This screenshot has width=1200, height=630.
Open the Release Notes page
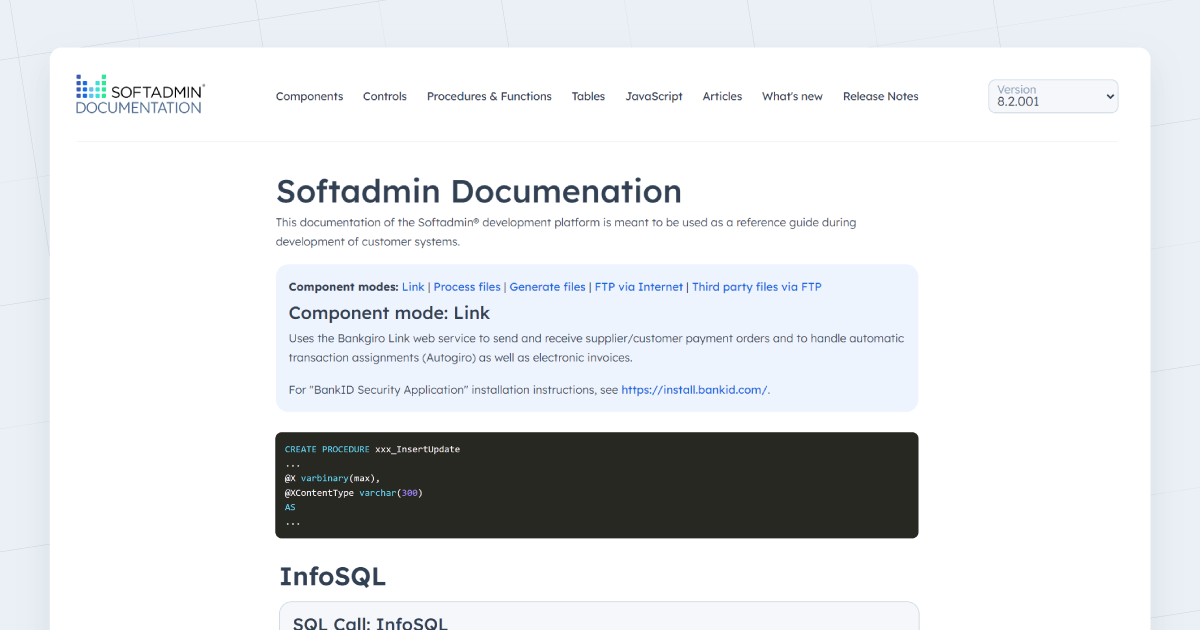click(x=880, y=96)
